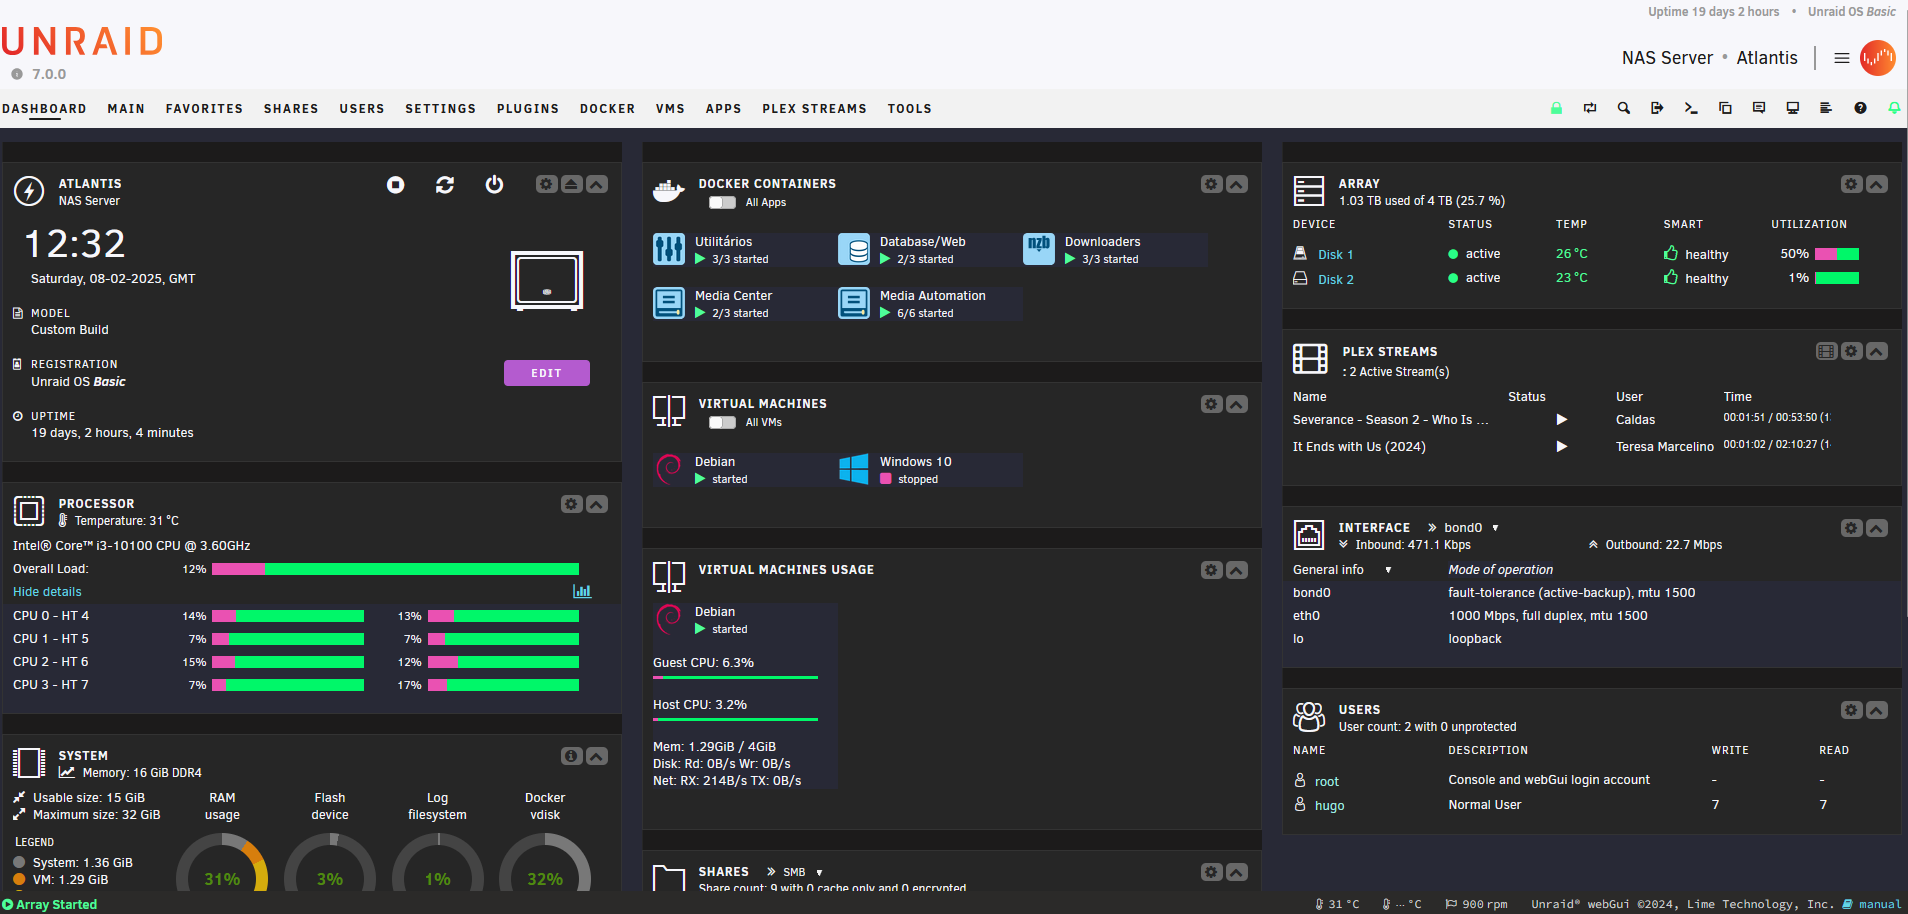Toggle the All VMs switch
The image size is (1908, 914).
[722, 422]
